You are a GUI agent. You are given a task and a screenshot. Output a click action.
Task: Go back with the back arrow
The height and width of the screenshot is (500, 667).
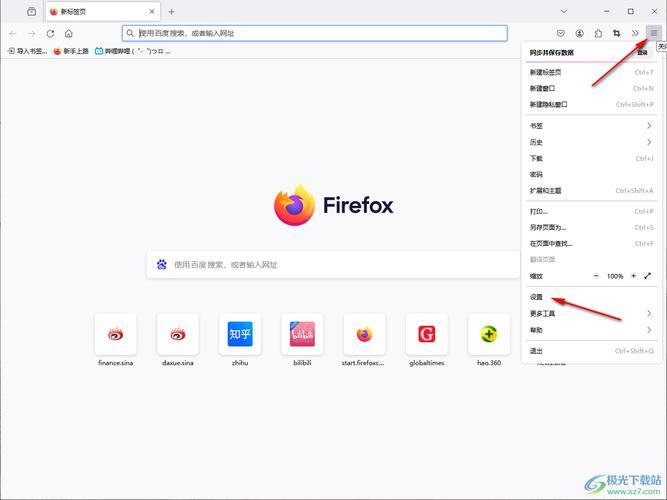click(13, 33)
